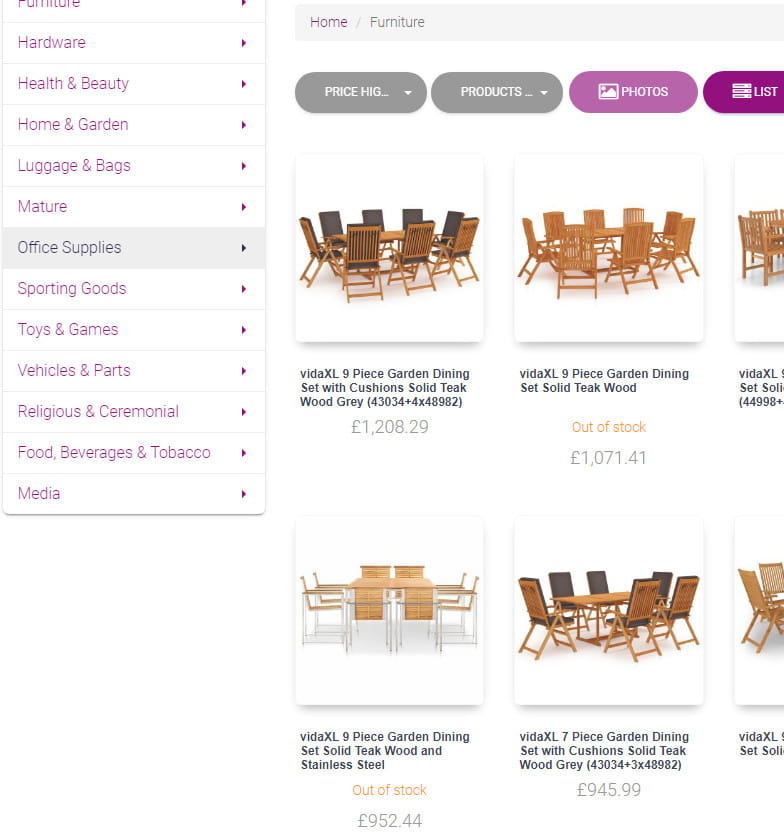Click the Religious & Ceremonial arrow icon

(243, 412)
